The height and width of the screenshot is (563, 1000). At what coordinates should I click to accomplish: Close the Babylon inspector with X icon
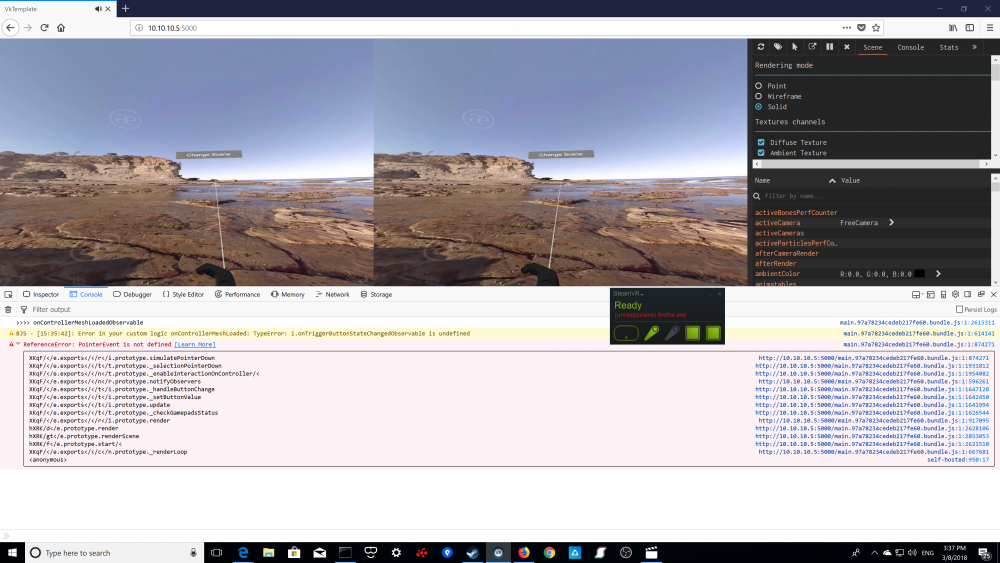(x=847, y=47)
